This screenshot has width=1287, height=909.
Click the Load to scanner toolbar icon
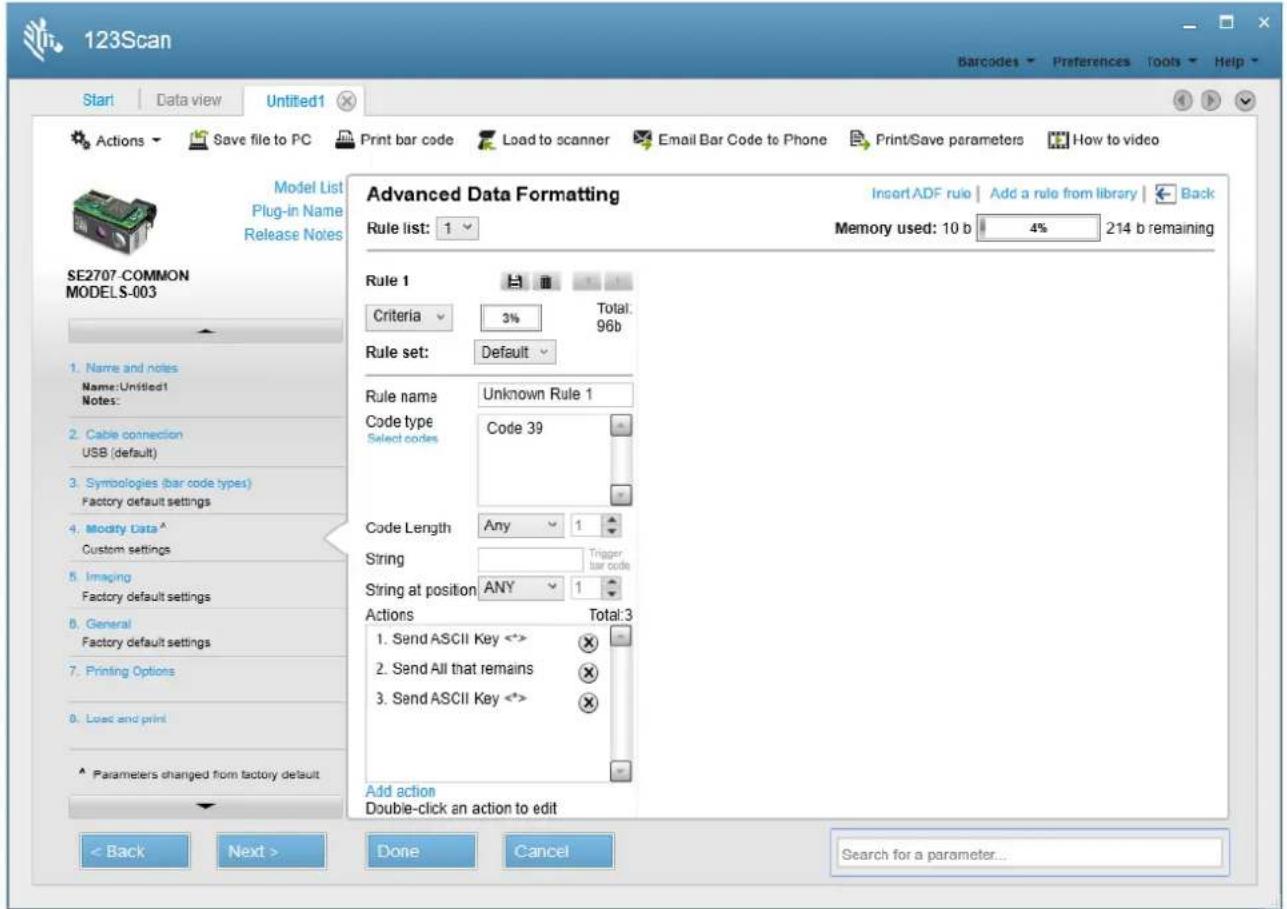tap(489, 140)
